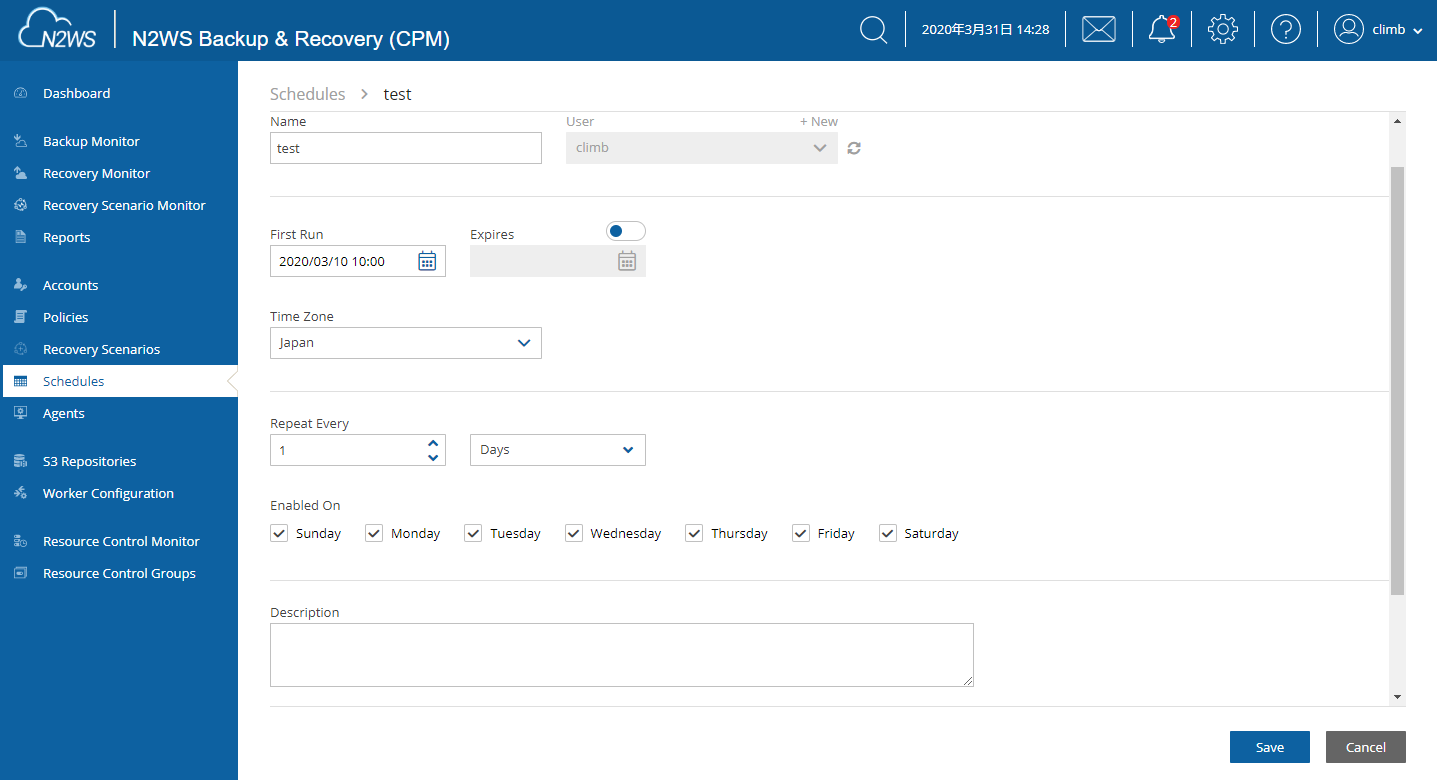Viewport: 1437px width, 780px height.
Task: Open the First Run calendar picker
Action: point(427,261)
